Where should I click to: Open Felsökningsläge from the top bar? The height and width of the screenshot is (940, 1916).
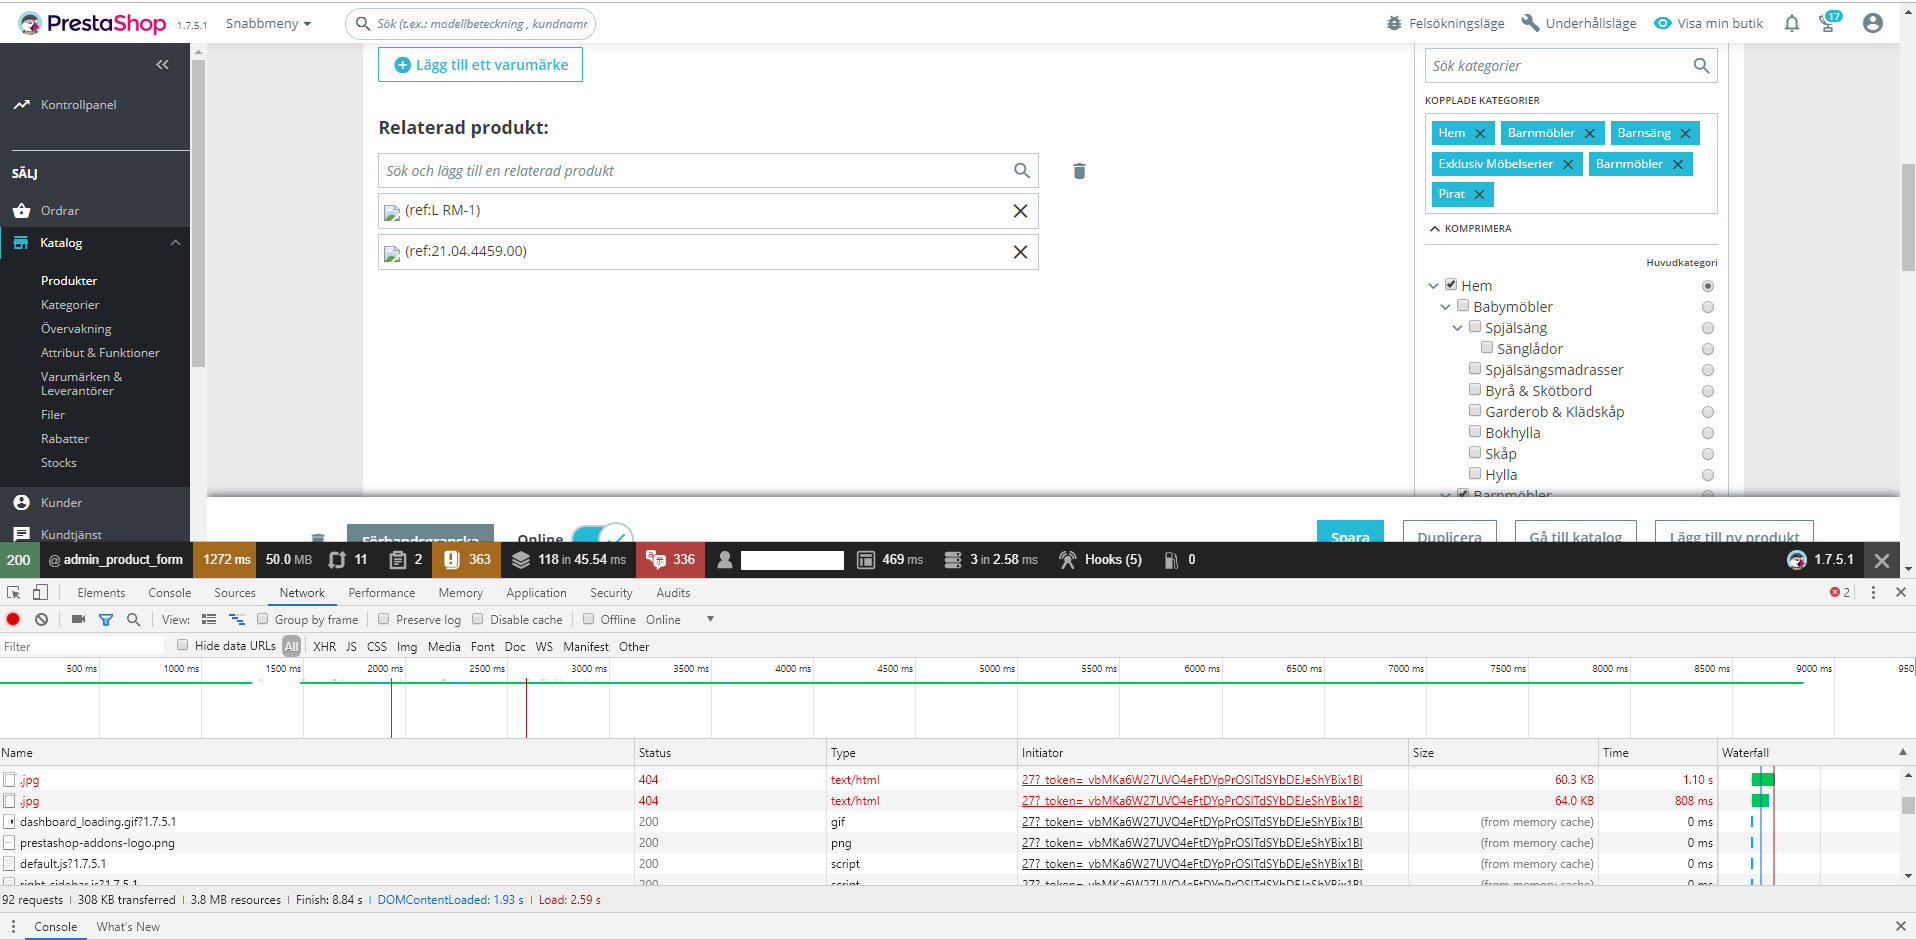point(1445,23)
